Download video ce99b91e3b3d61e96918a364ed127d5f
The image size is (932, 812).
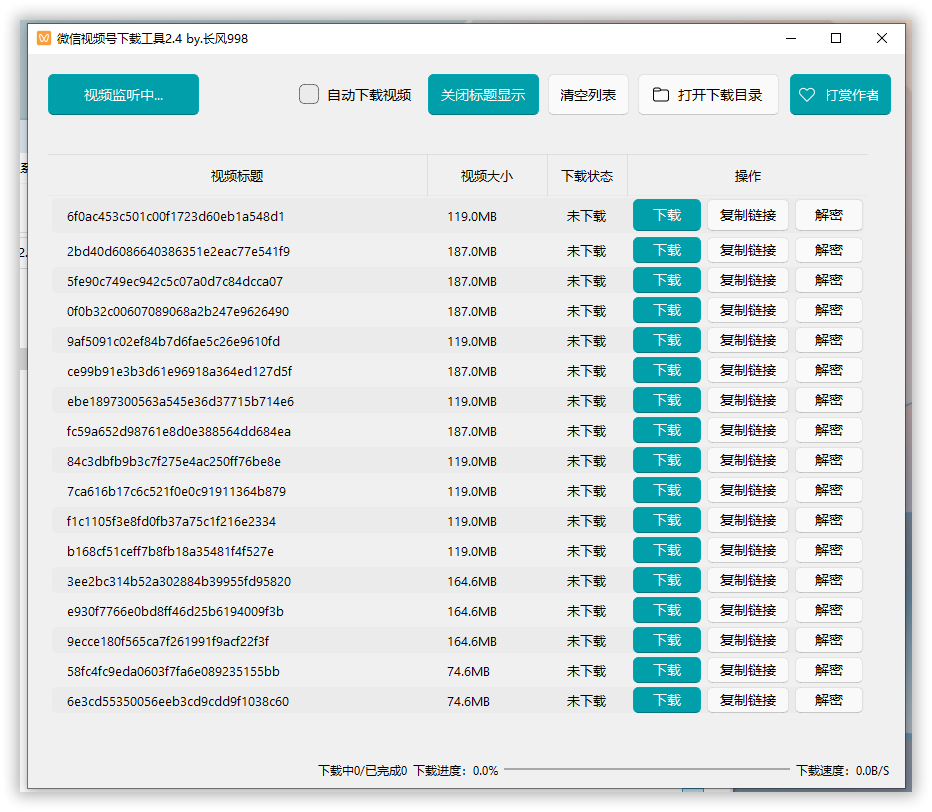(667, 370)
